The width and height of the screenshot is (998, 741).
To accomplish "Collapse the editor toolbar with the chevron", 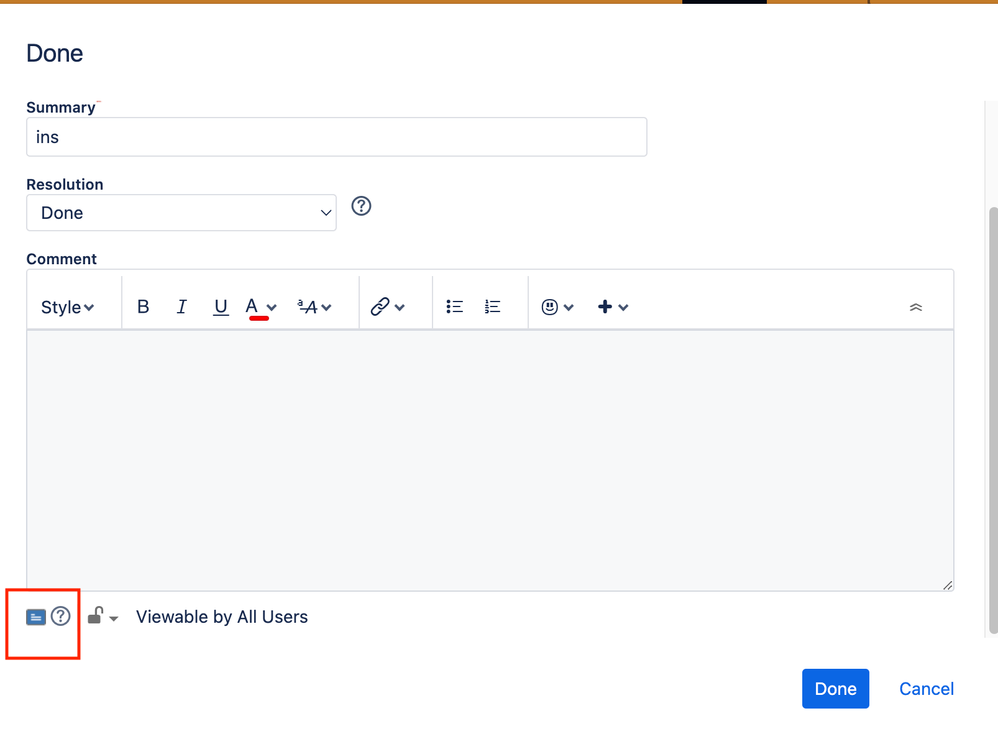I will click(x=916, y=307).
